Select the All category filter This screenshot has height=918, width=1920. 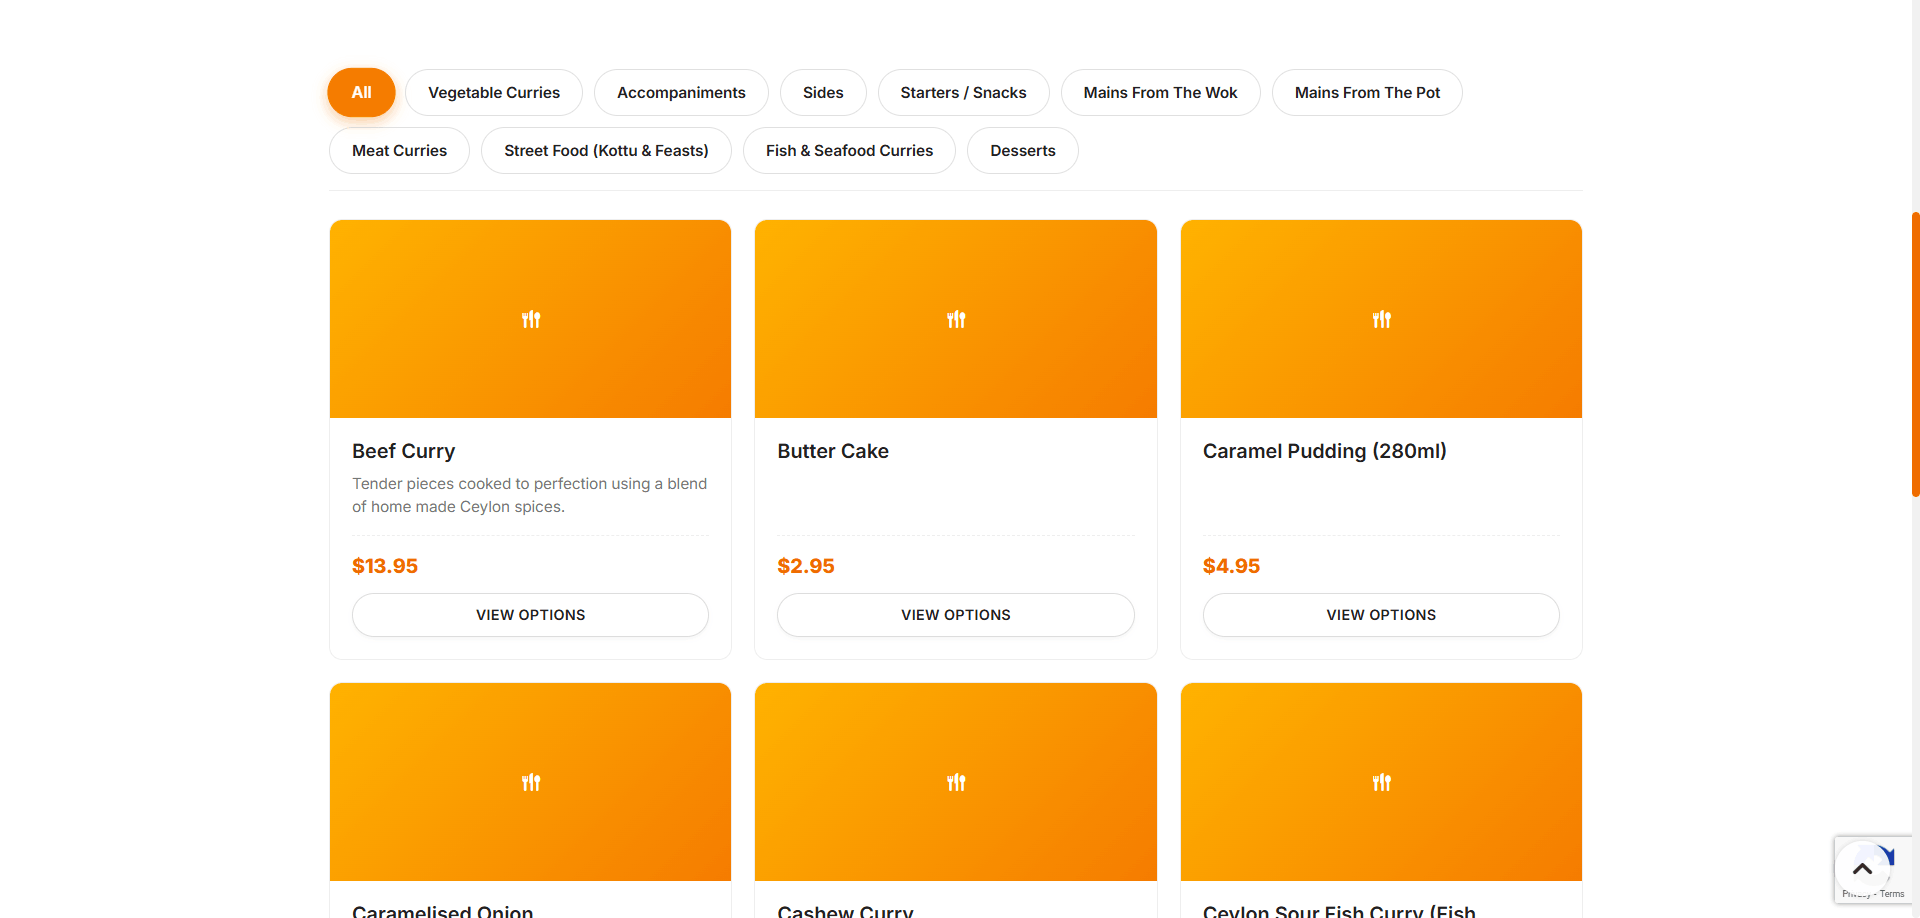pos(361,92)
